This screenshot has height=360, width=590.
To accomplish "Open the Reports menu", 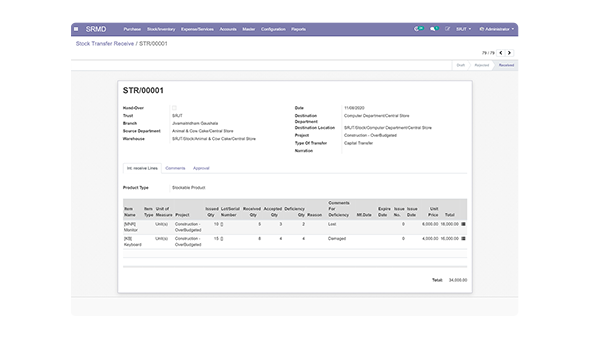I will coord(298,29).
